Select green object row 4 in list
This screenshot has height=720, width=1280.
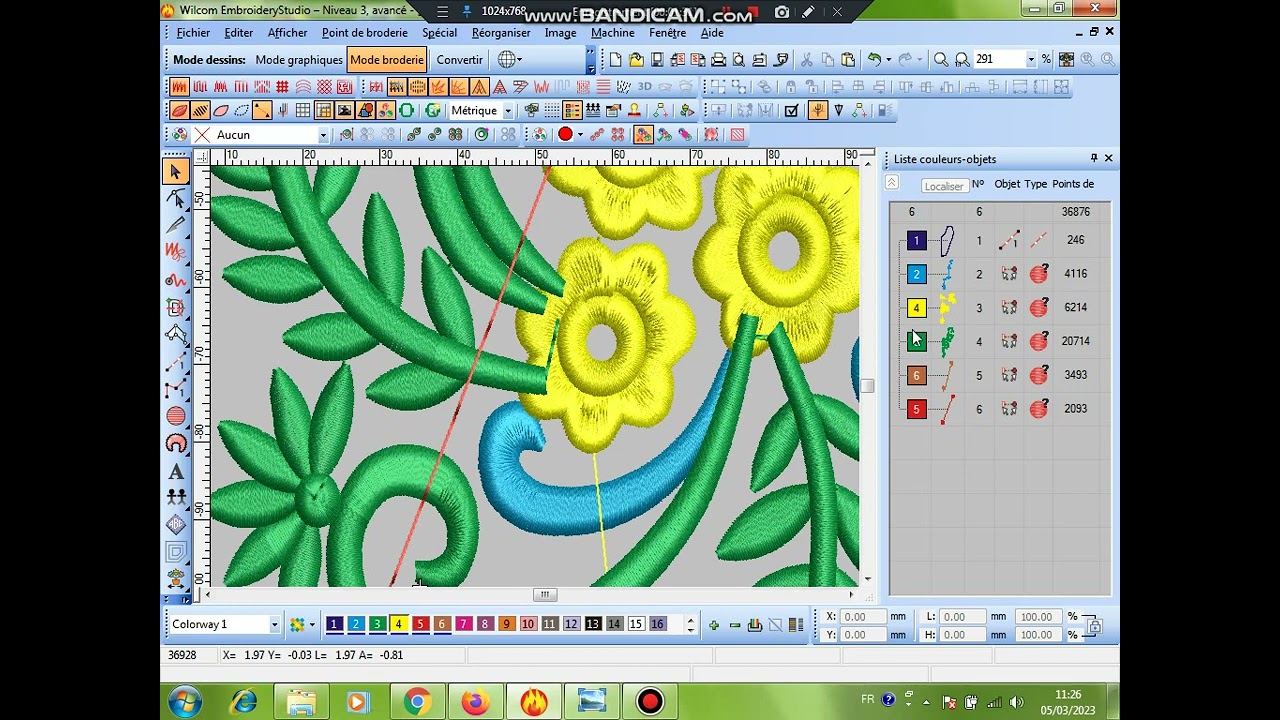[1000, 341]
